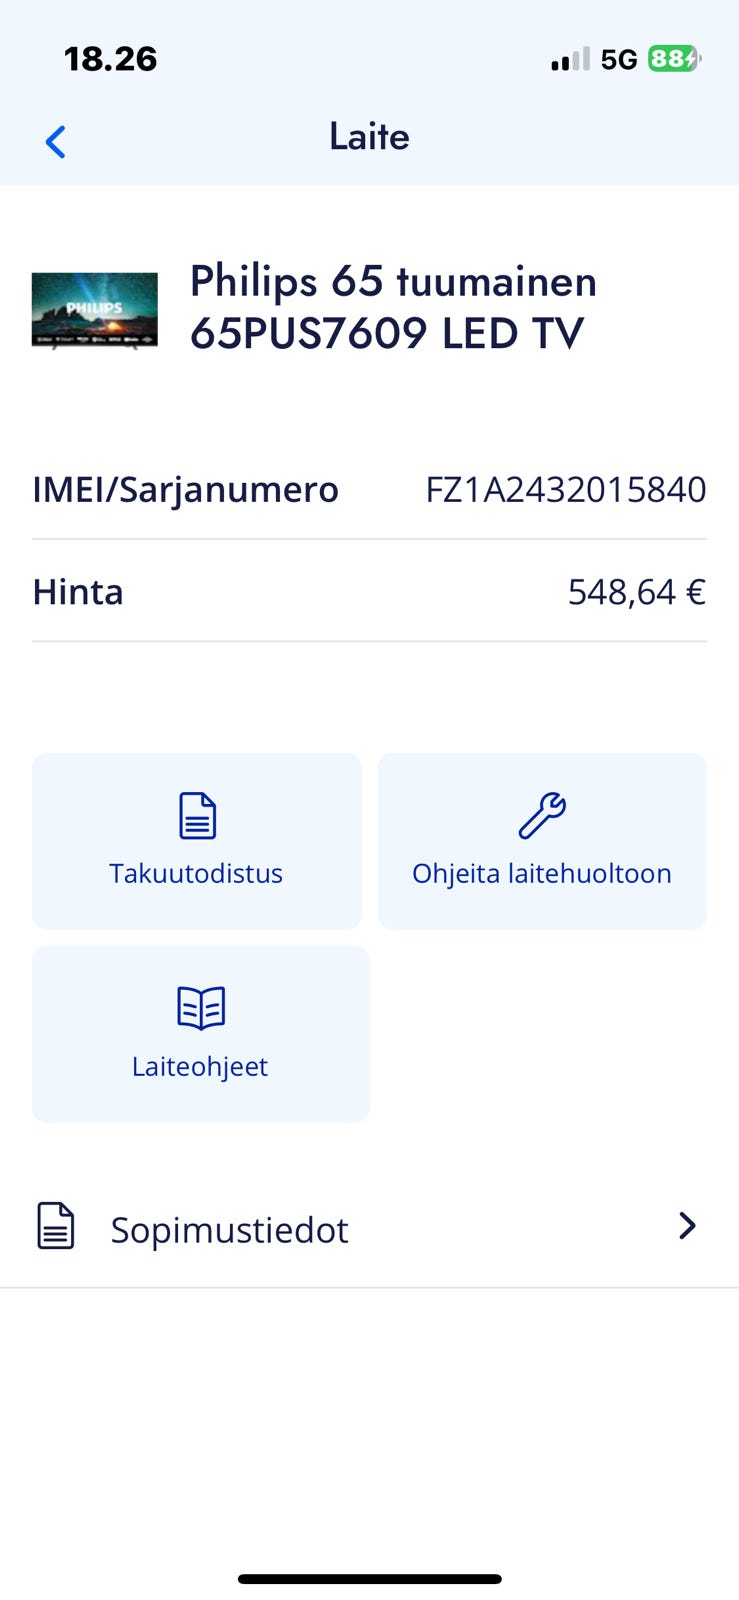This screenshot has height=1600, width=739.
Task: Expand Sopimustiedot using the right chevron
Action: (687, 1226)
